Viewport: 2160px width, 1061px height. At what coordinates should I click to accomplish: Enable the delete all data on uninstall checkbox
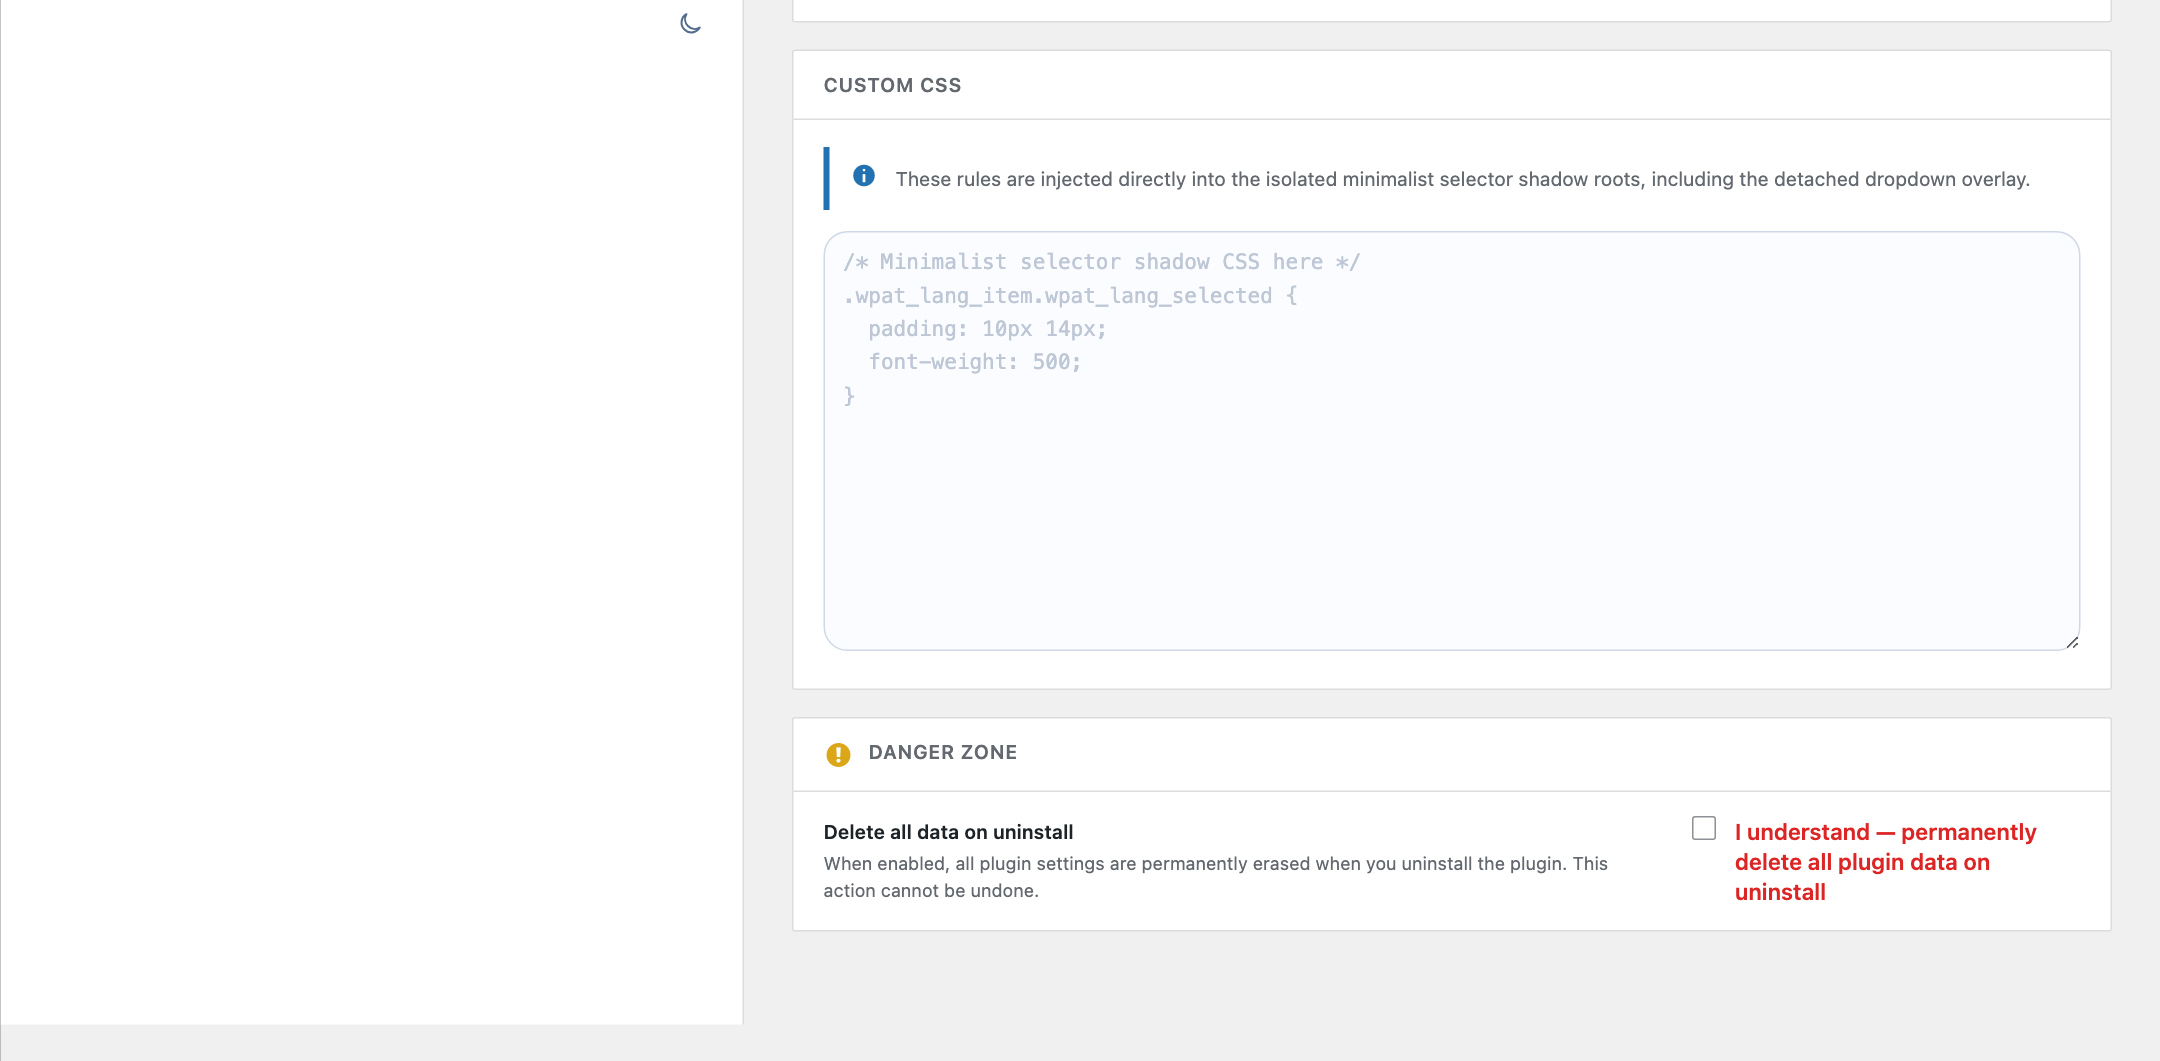[1704, 828]
